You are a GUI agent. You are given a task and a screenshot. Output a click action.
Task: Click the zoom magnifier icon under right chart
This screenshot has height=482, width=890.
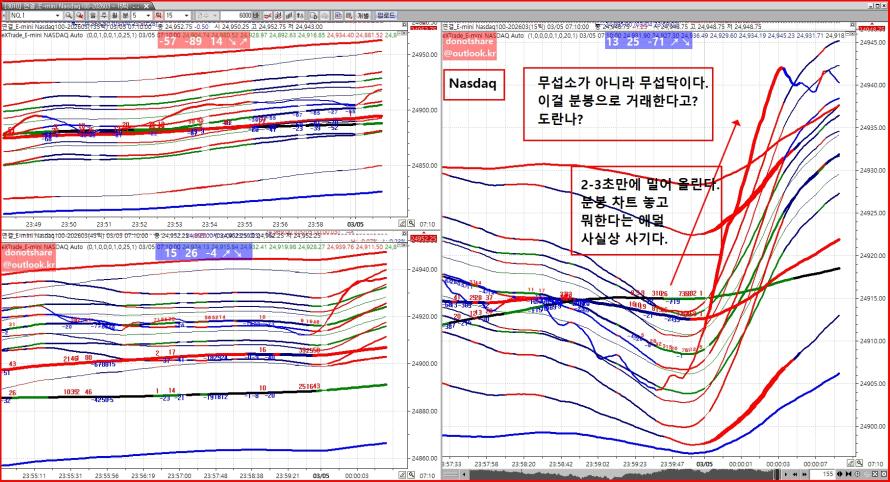click(859, 463)
